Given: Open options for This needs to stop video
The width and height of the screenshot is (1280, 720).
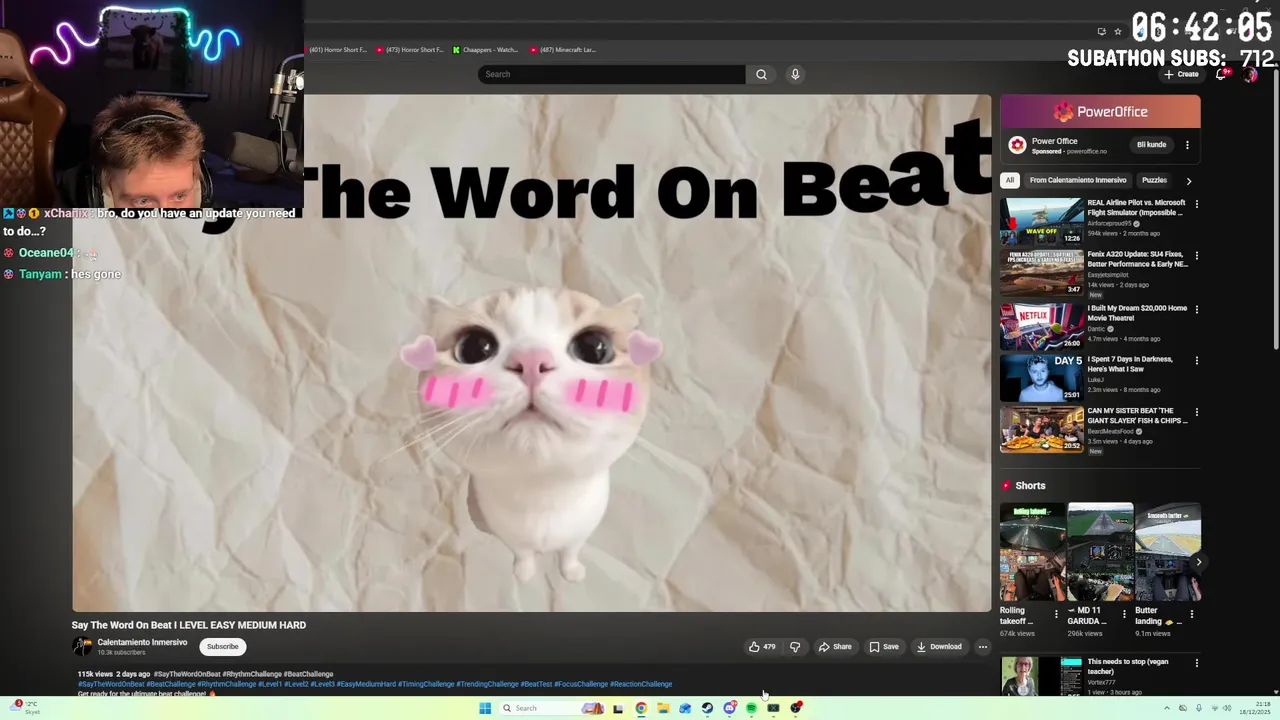Looking at the screenshot, I should click(1196, 663).
